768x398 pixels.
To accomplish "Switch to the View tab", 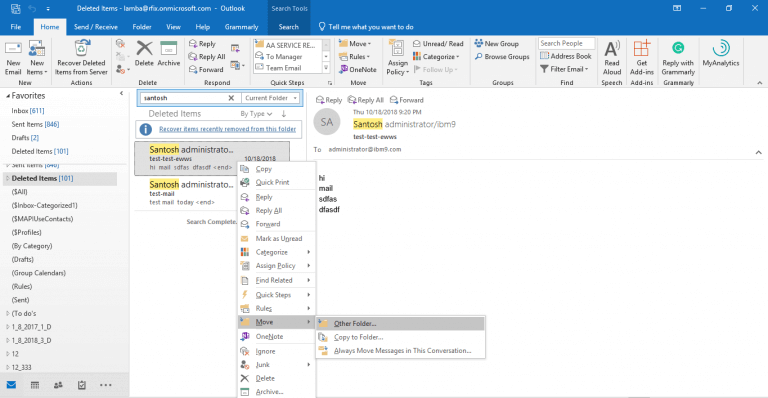I will tap(173, 27).
